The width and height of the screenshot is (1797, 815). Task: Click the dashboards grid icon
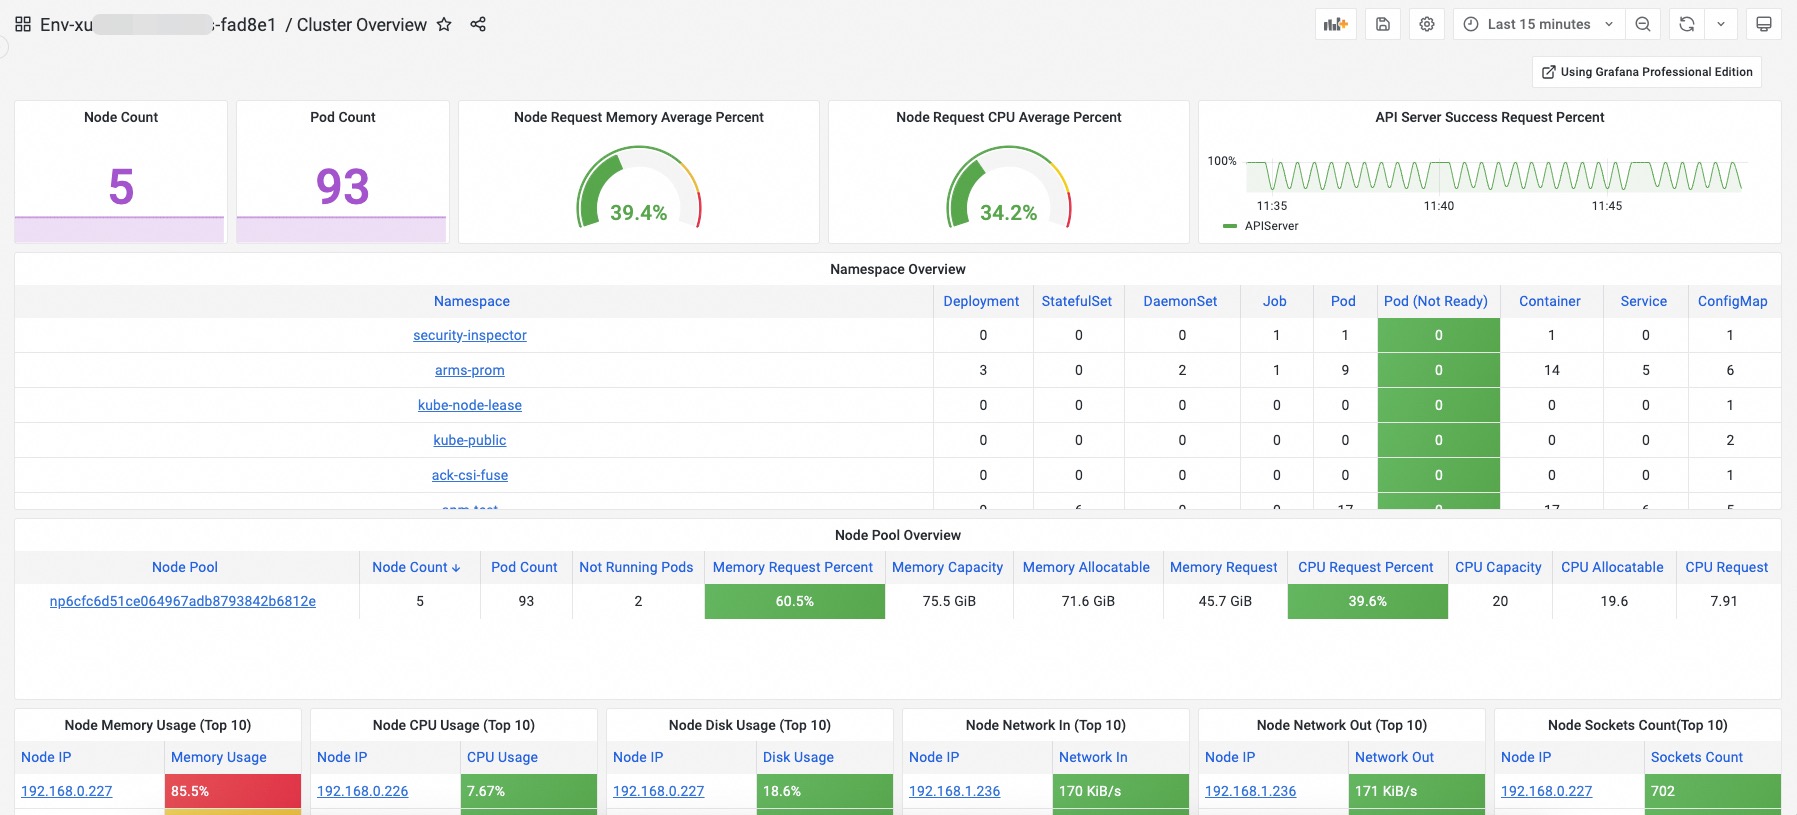[x=23, y=24]
